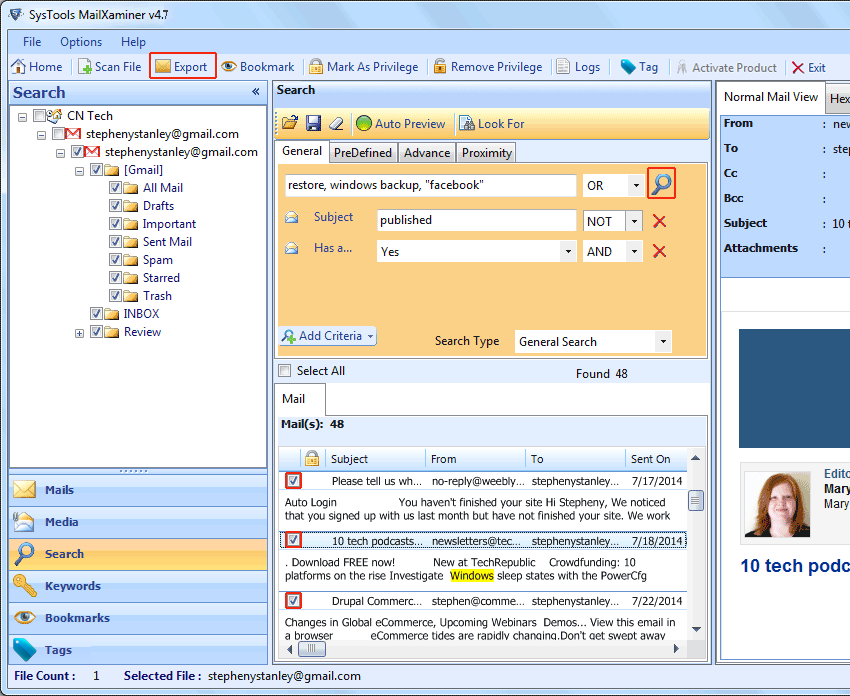Open the File menu
850x696 pixels.
click(x=32, y=42)
